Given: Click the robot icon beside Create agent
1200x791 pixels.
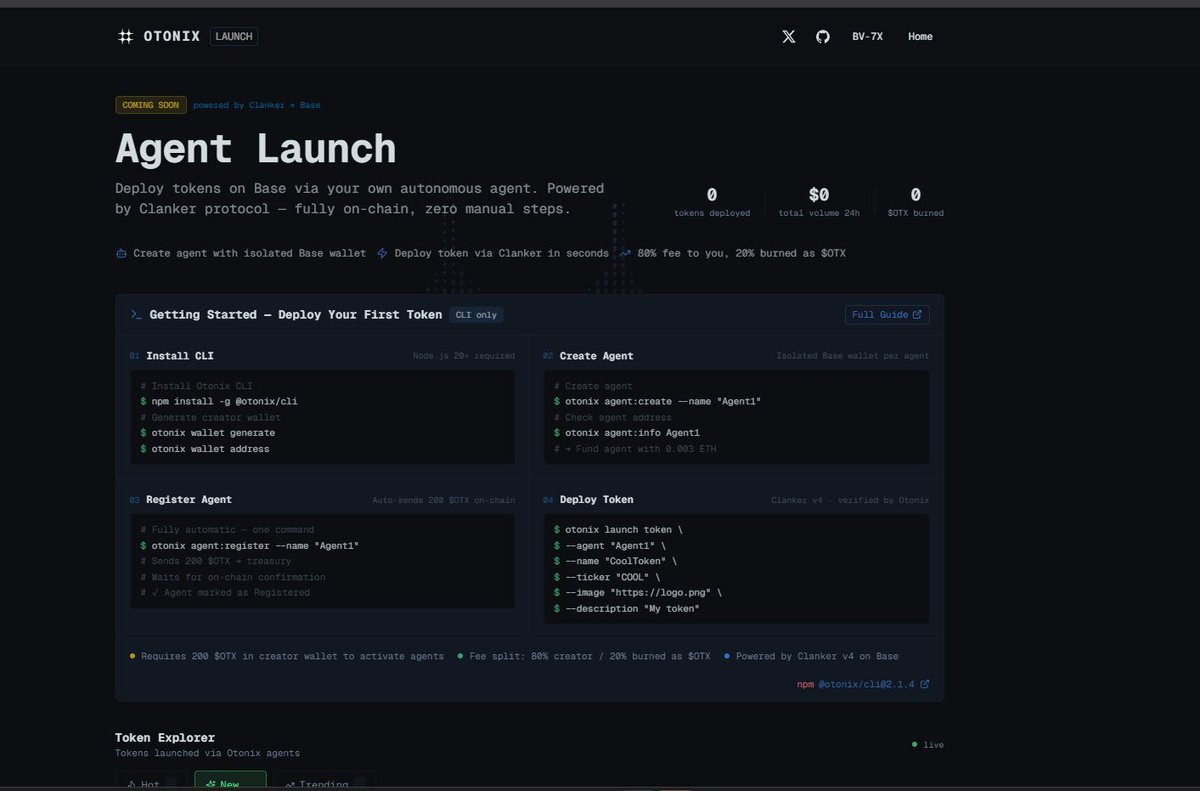Looking at the screenshot, I should coord(121,254).
